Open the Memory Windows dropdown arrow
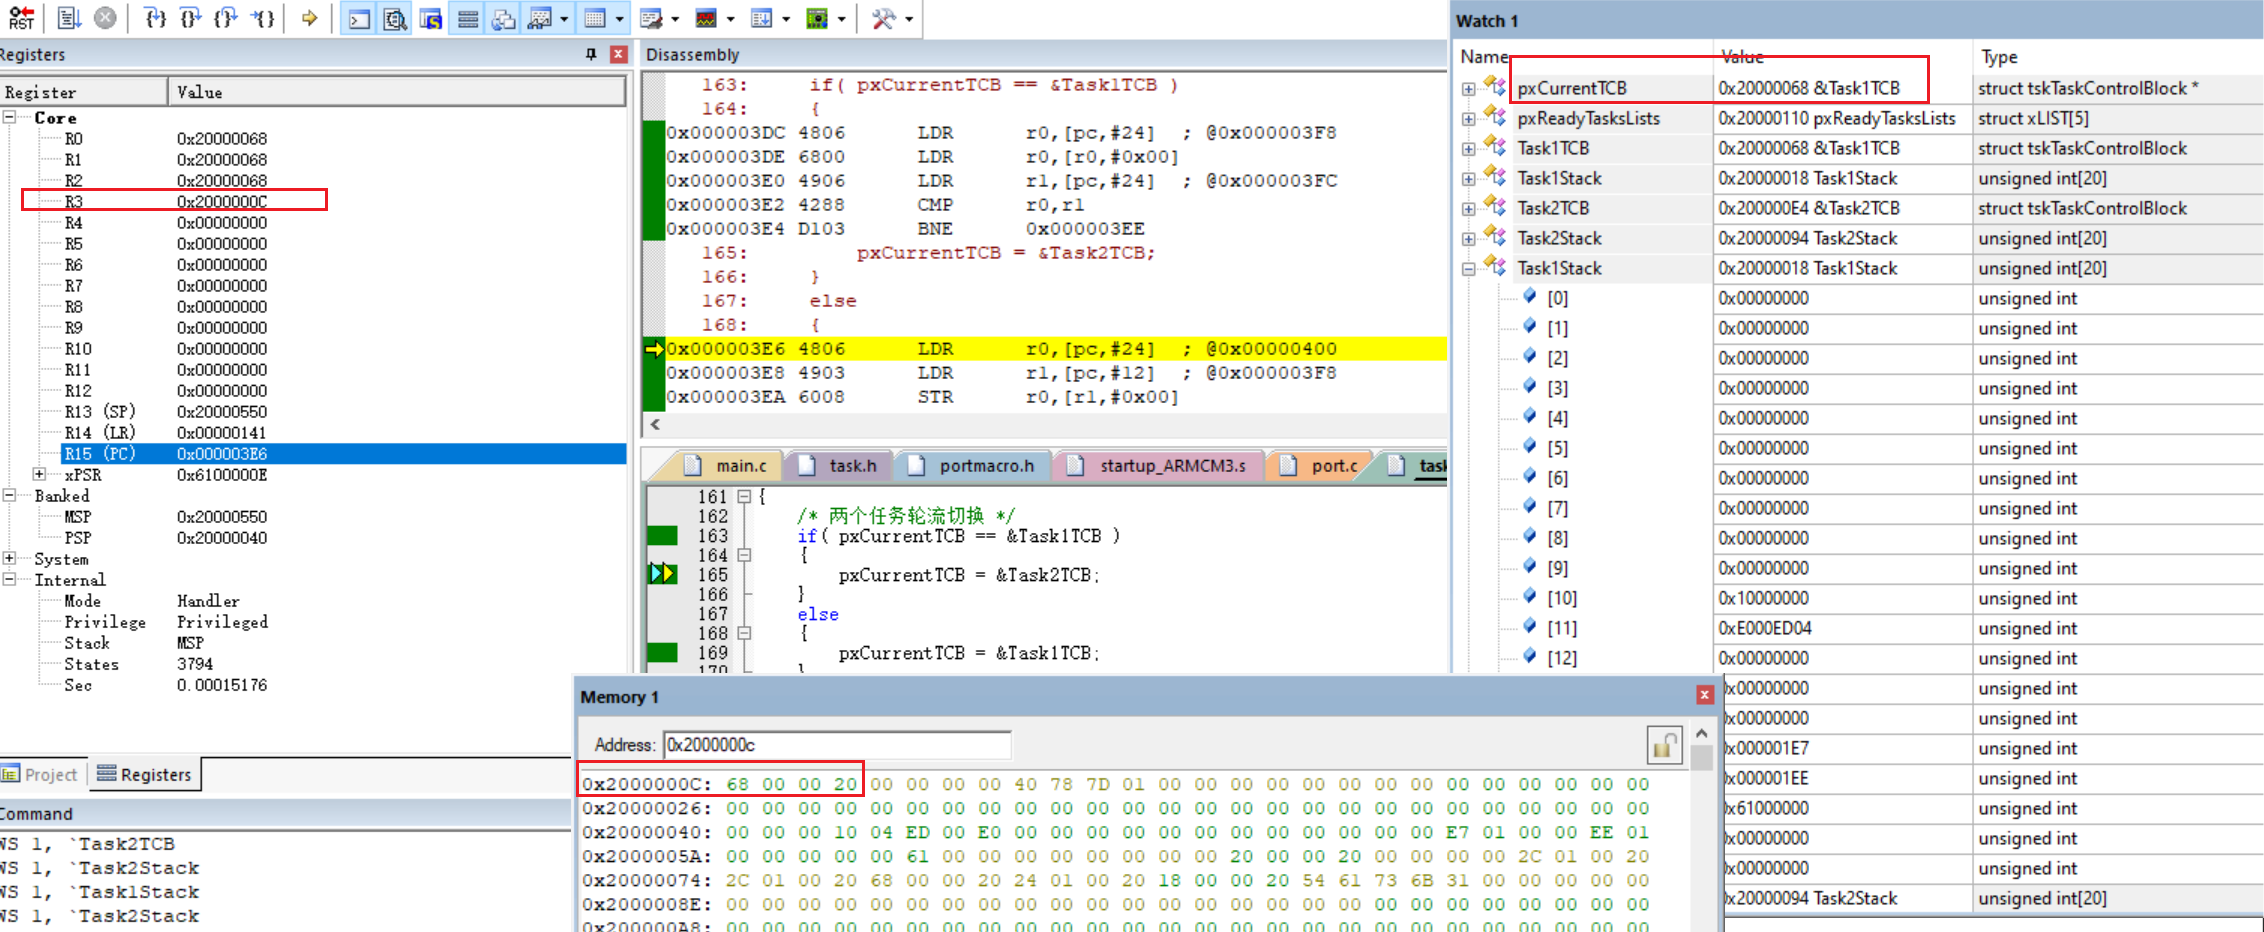Image resolution: width=2264 pixels, height=932 pixels. 619,19
